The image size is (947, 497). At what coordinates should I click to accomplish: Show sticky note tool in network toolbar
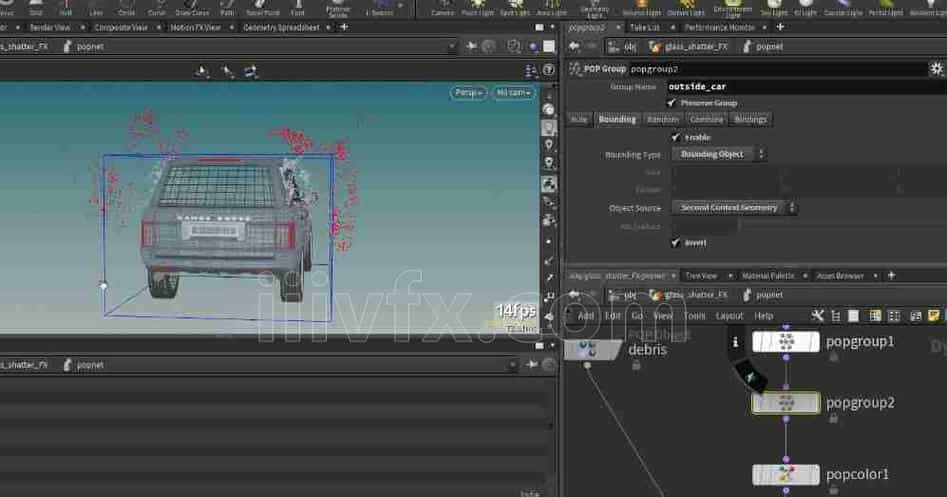pos(934,316)
